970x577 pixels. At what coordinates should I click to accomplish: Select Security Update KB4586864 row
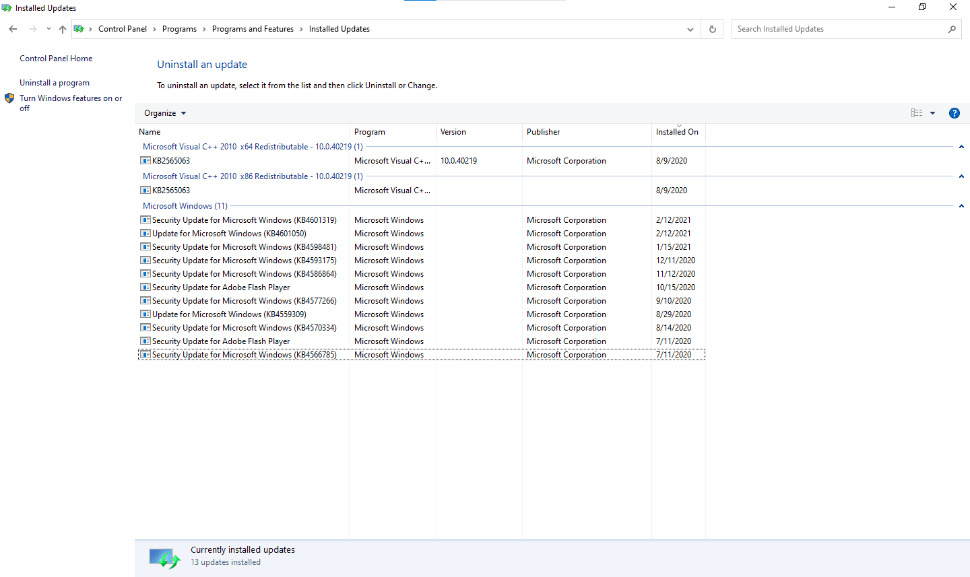[x=421, y=274]
